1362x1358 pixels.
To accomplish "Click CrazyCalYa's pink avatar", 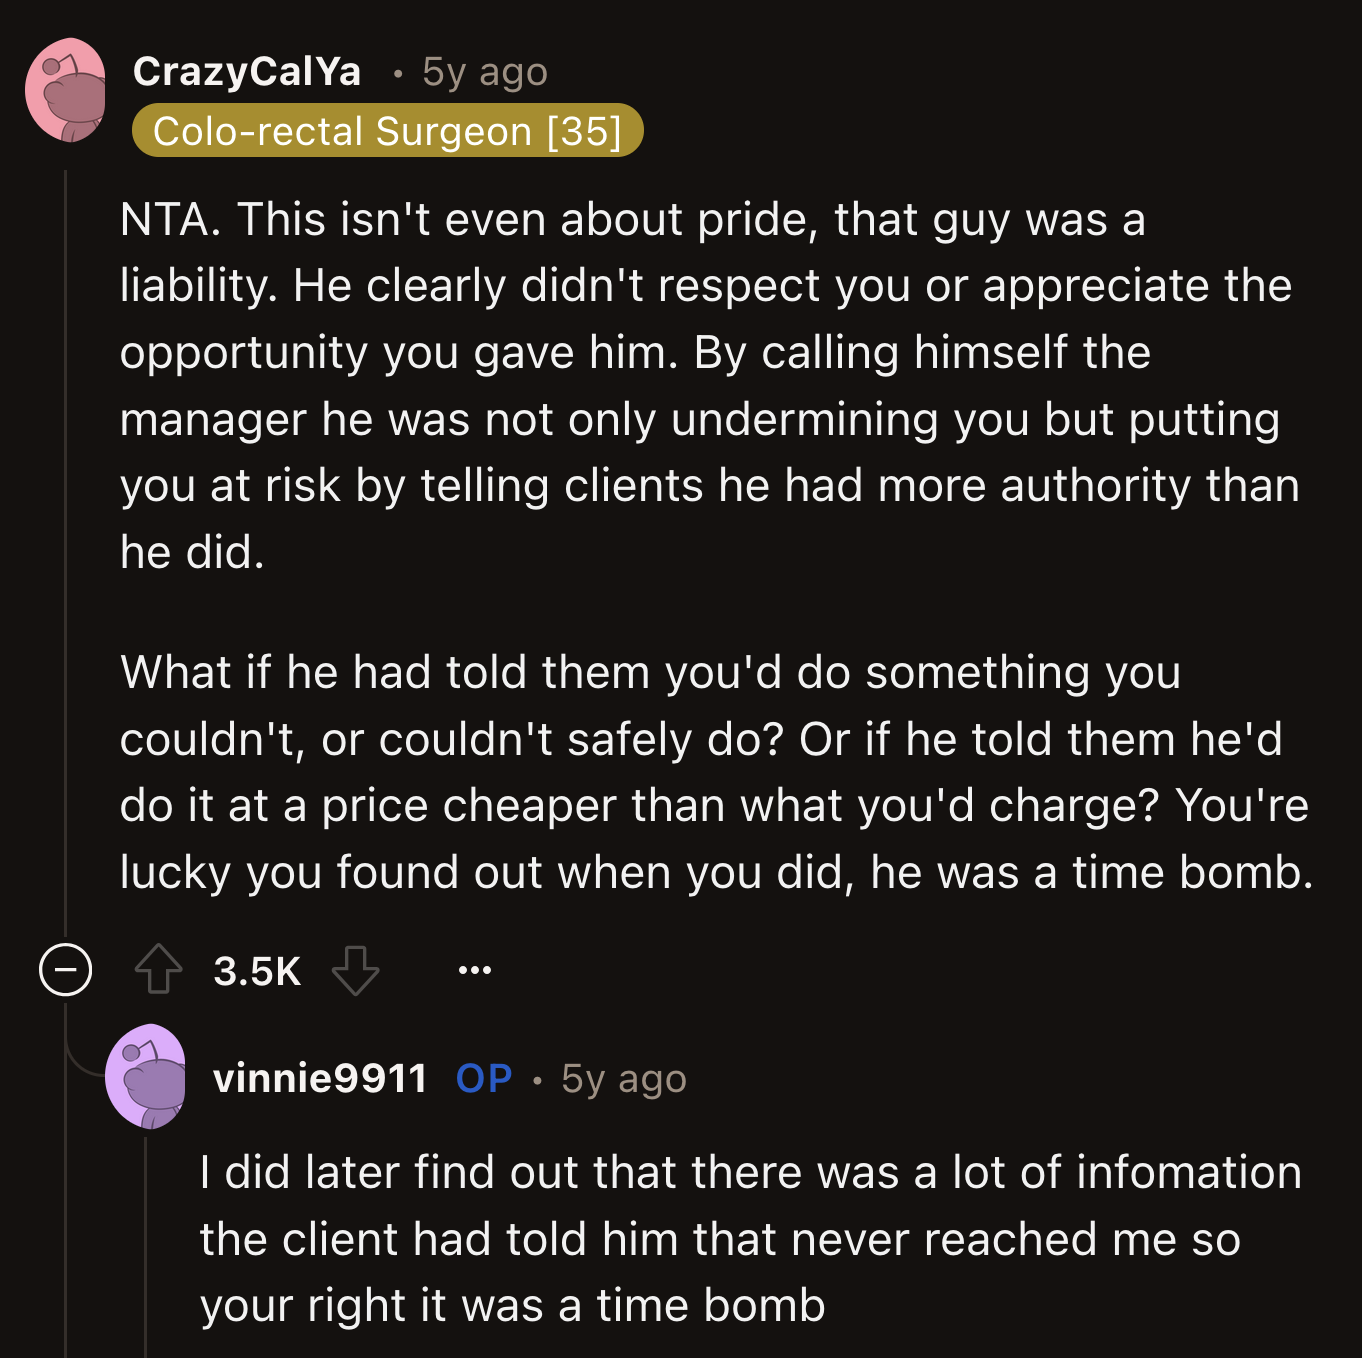I will (x=67, y=90).
